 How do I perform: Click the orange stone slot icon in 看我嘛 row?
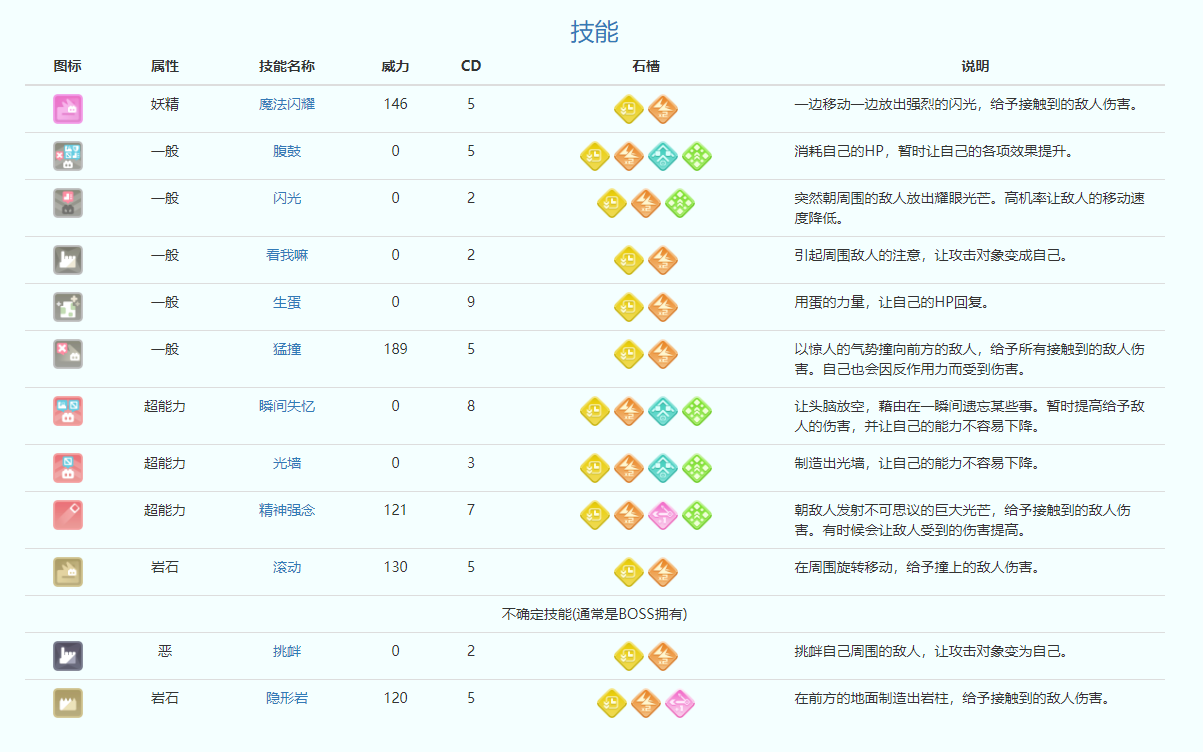coord(662,260)
